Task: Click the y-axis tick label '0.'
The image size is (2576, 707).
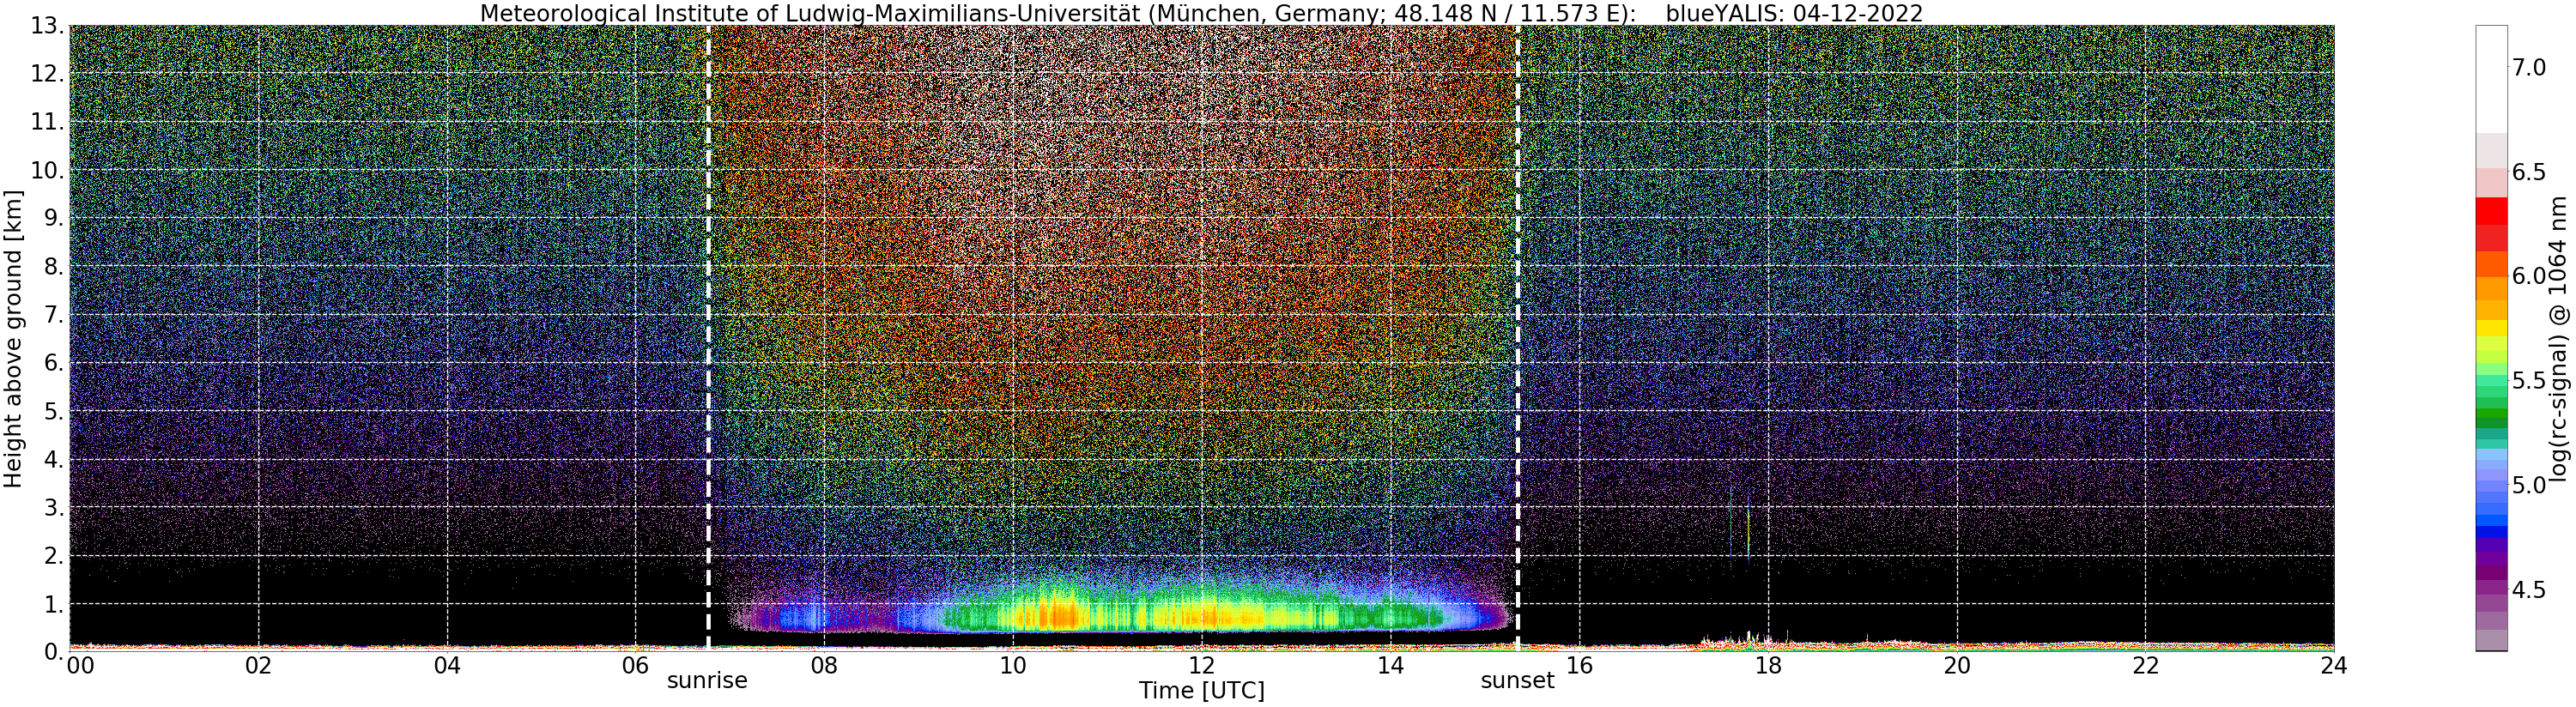Action: click(52, 651)
